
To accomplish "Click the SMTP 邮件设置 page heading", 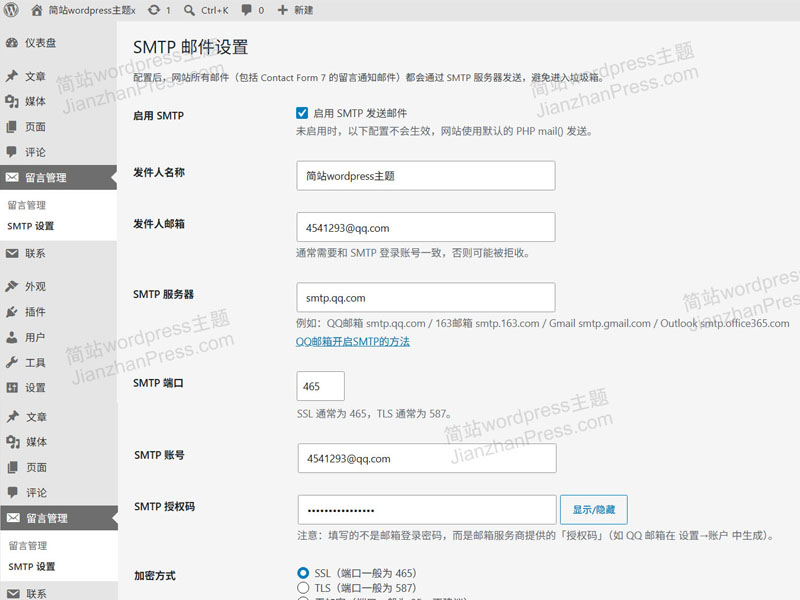I will point(191,47).
